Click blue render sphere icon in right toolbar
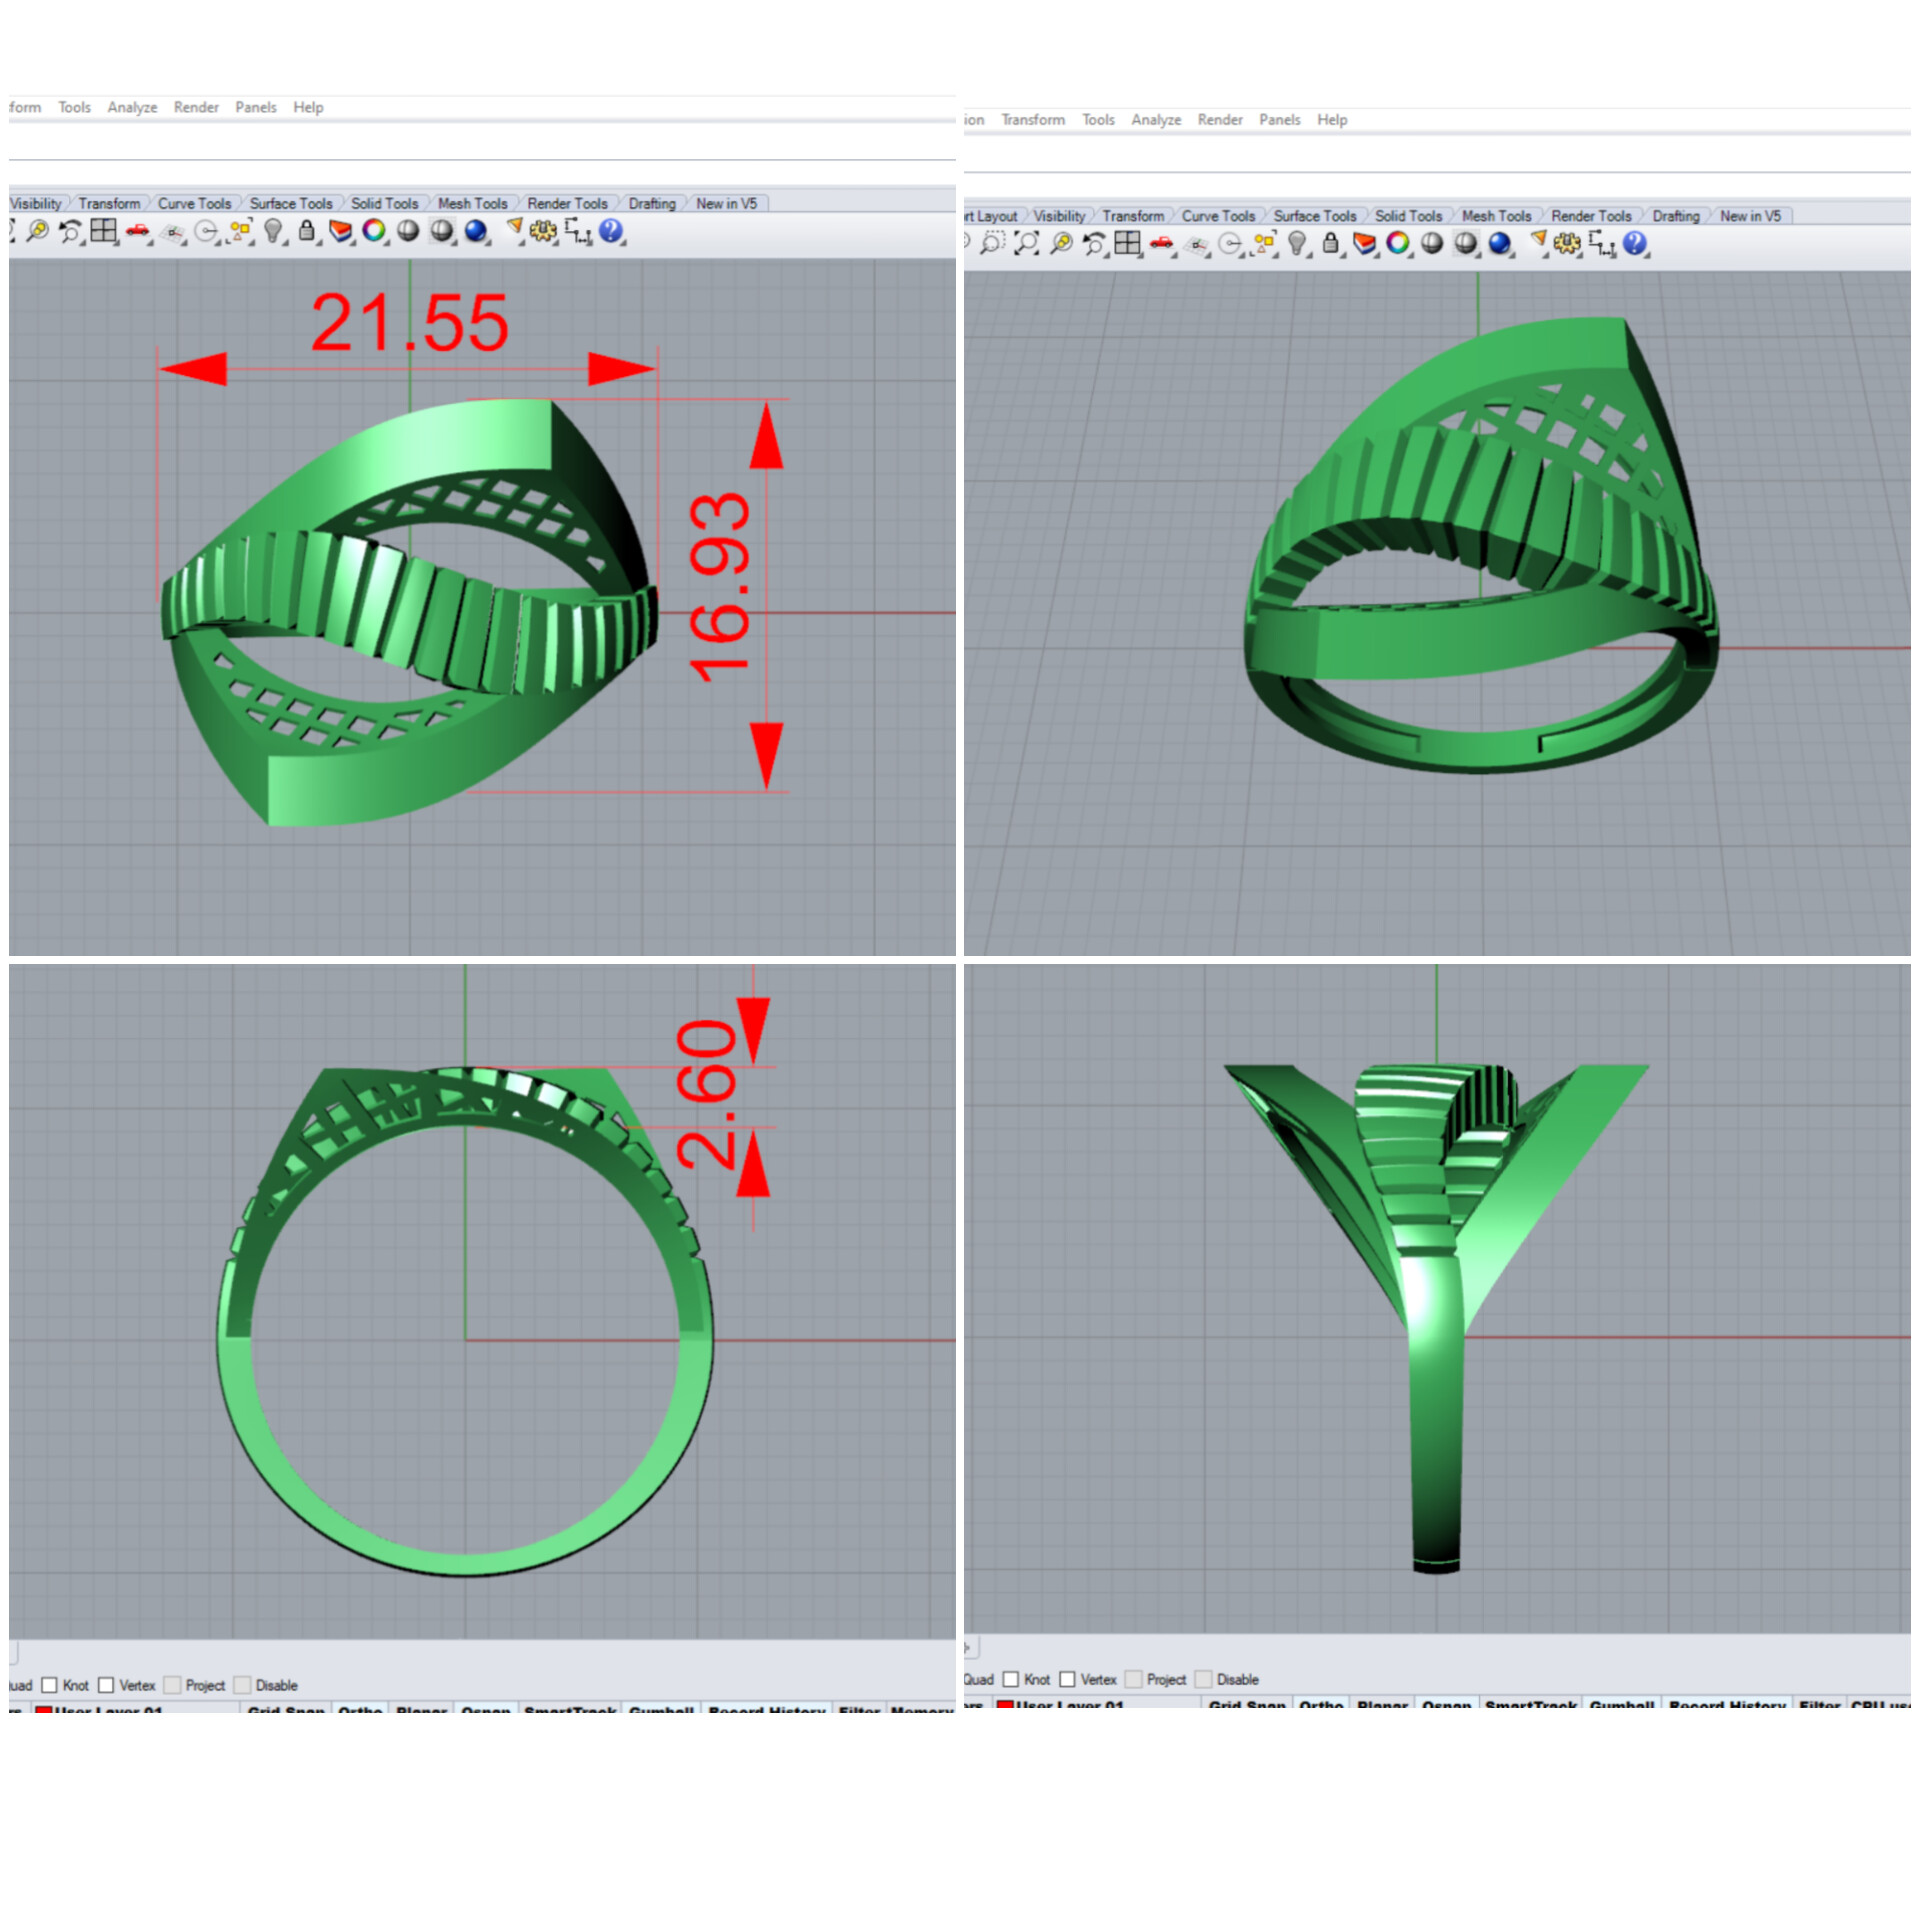 (x=1499, y=243)
